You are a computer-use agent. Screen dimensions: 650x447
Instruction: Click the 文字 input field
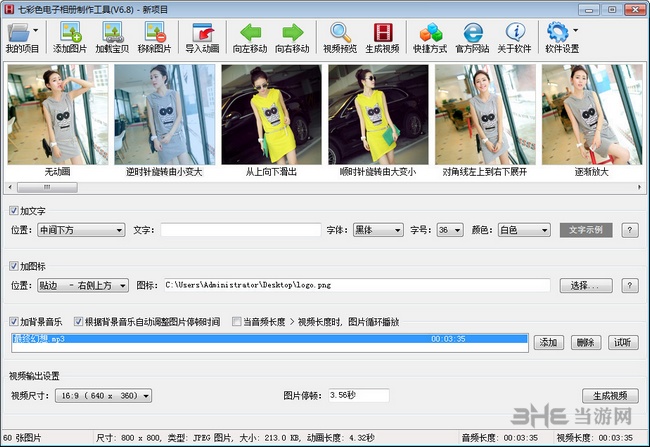pos(241,230)
